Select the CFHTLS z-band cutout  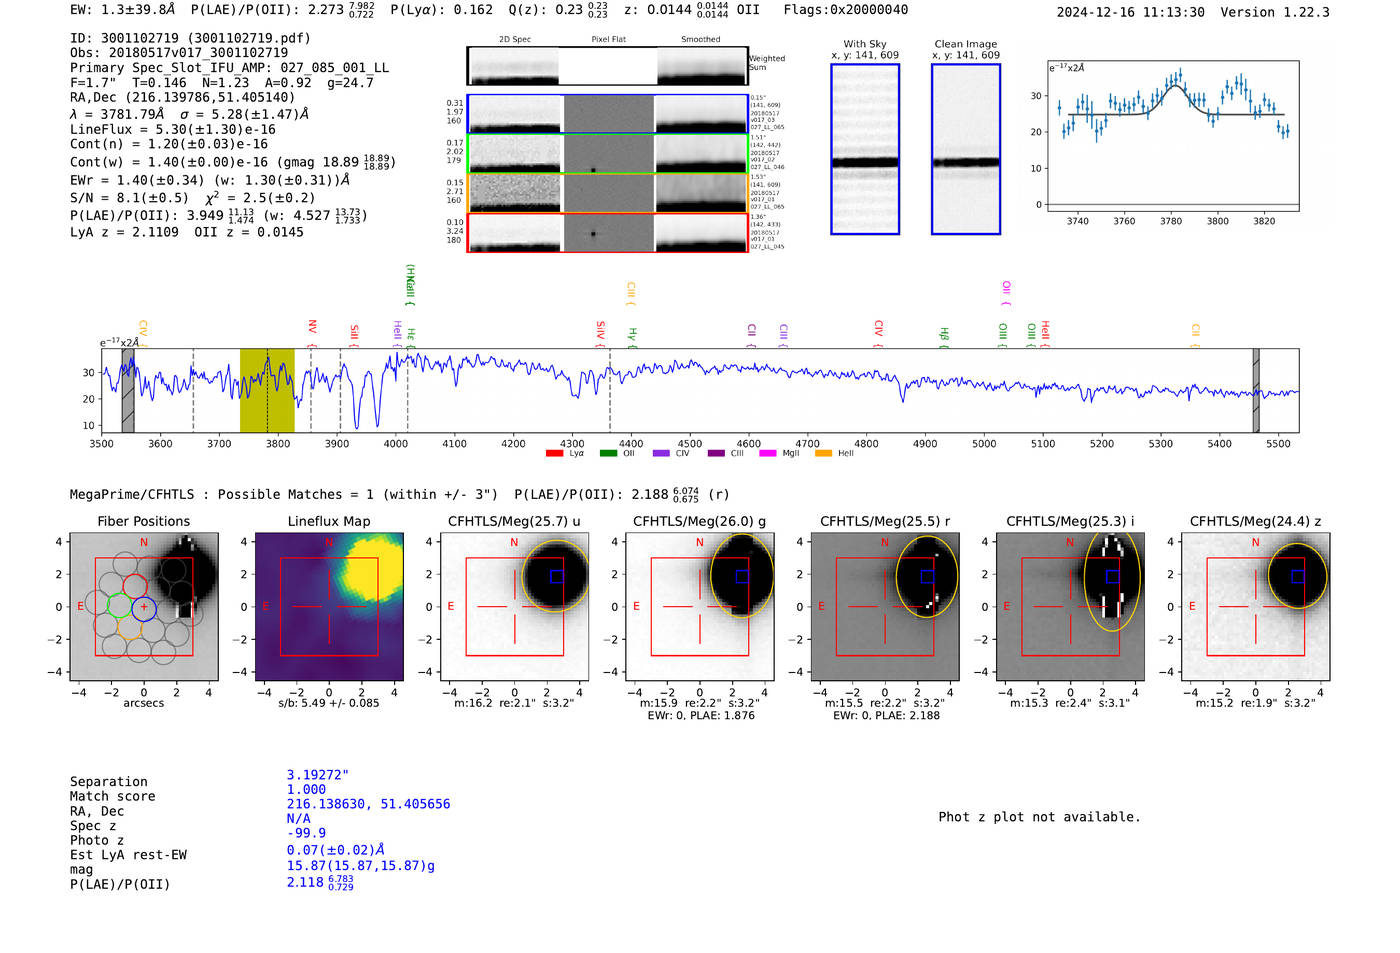coord(1256,607)
